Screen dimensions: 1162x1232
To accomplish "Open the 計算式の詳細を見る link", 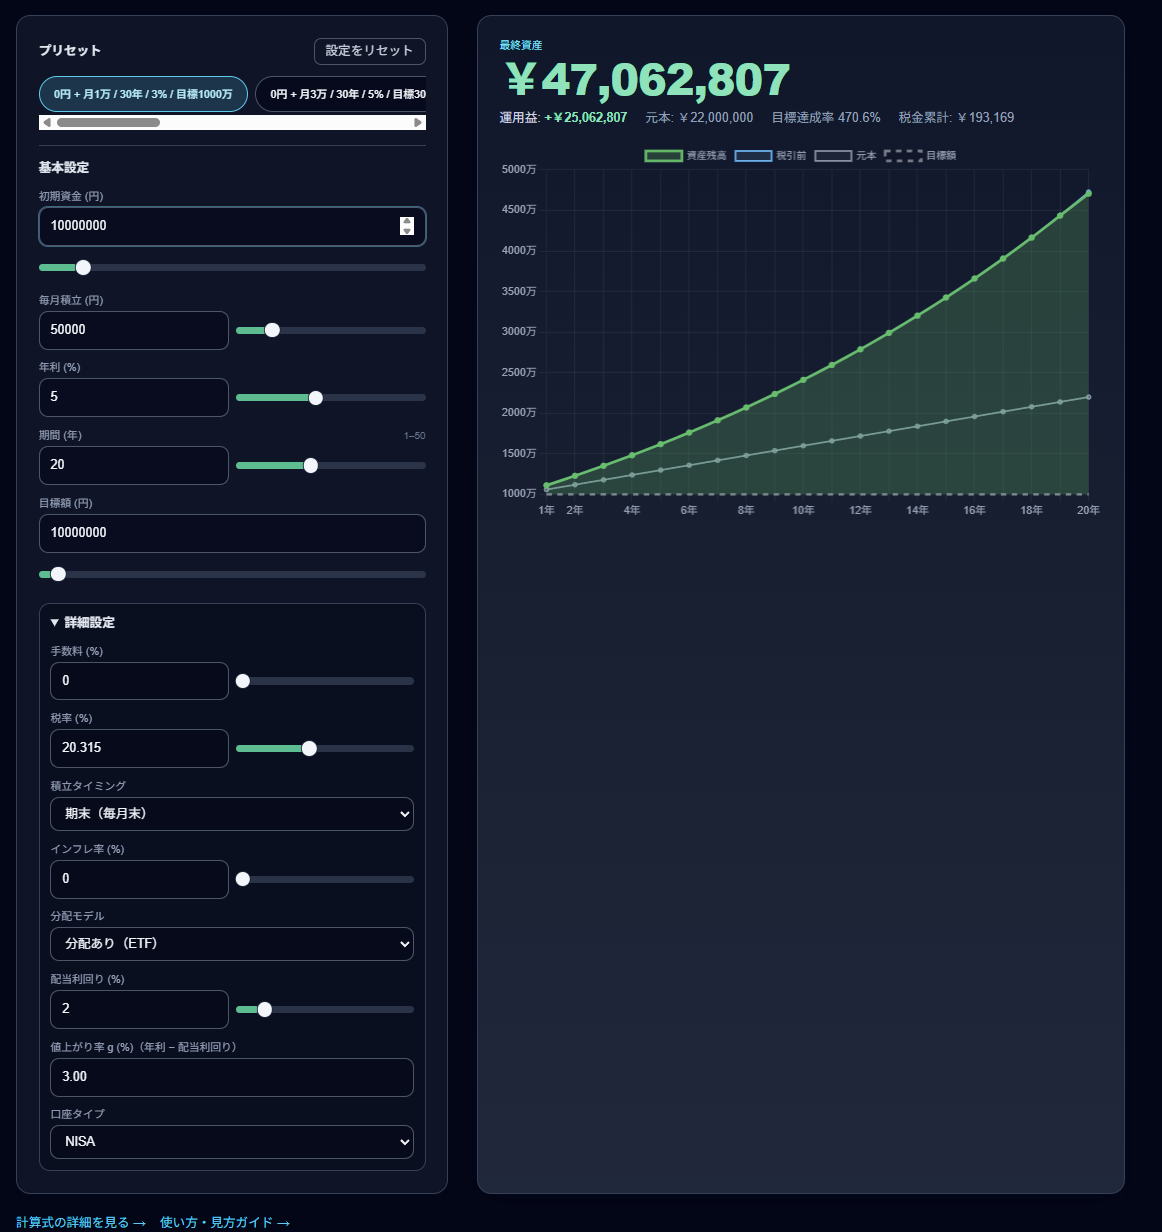I will pyautogui.click(x=81, y=1222).
